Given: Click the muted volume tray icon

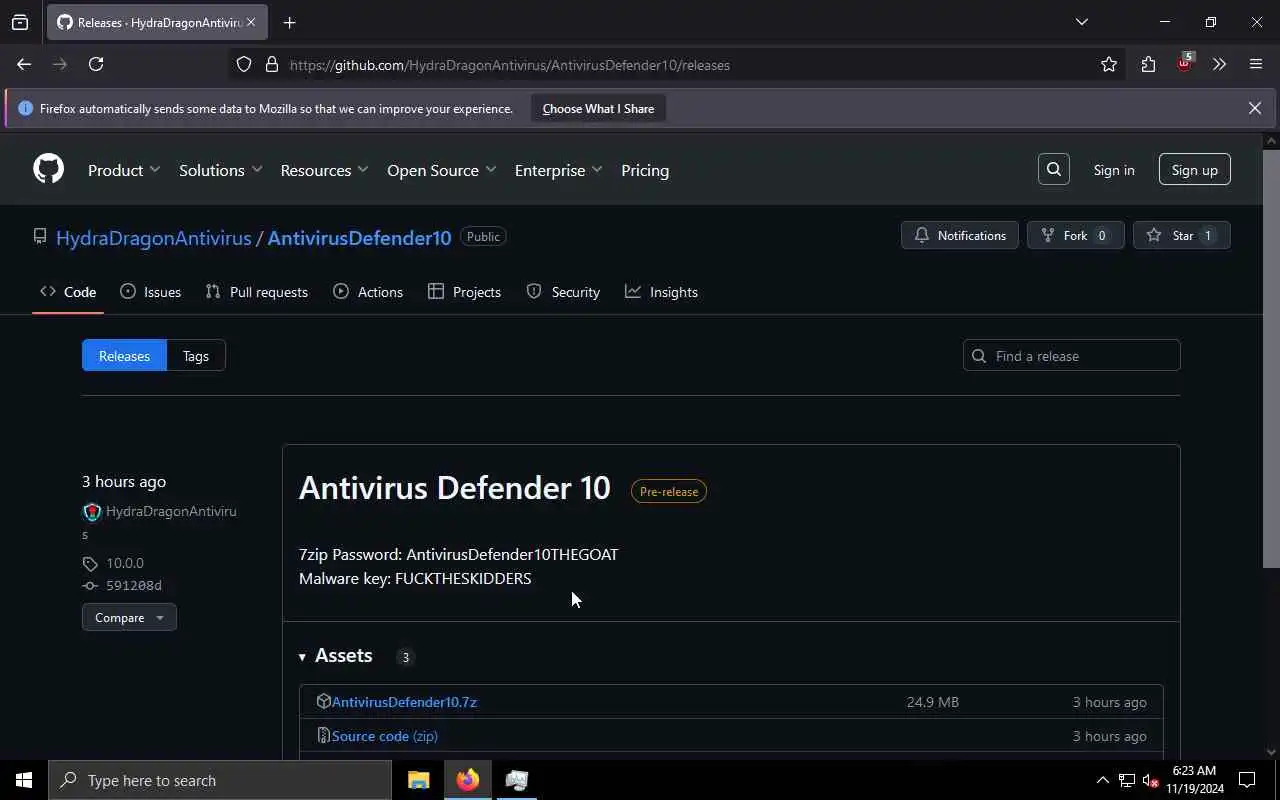Looking at the screenshot, I should (x=1151, y=780).
